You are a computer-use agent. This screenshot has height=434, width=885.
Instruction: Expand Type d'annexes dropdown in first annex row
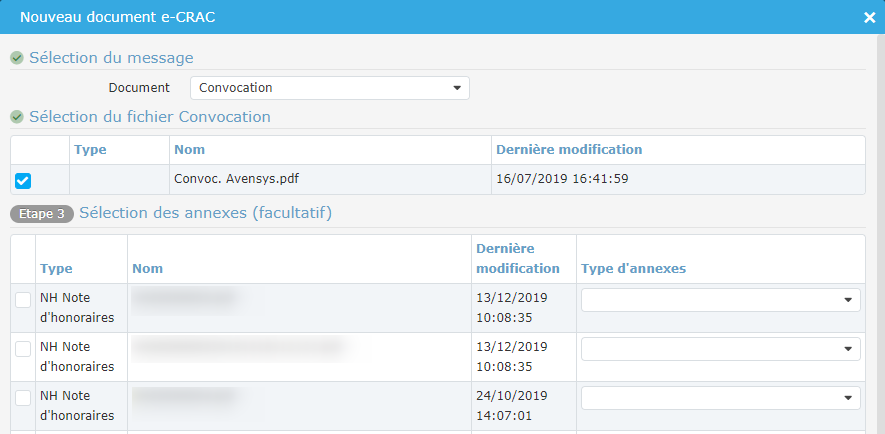(x=720, y=300)
